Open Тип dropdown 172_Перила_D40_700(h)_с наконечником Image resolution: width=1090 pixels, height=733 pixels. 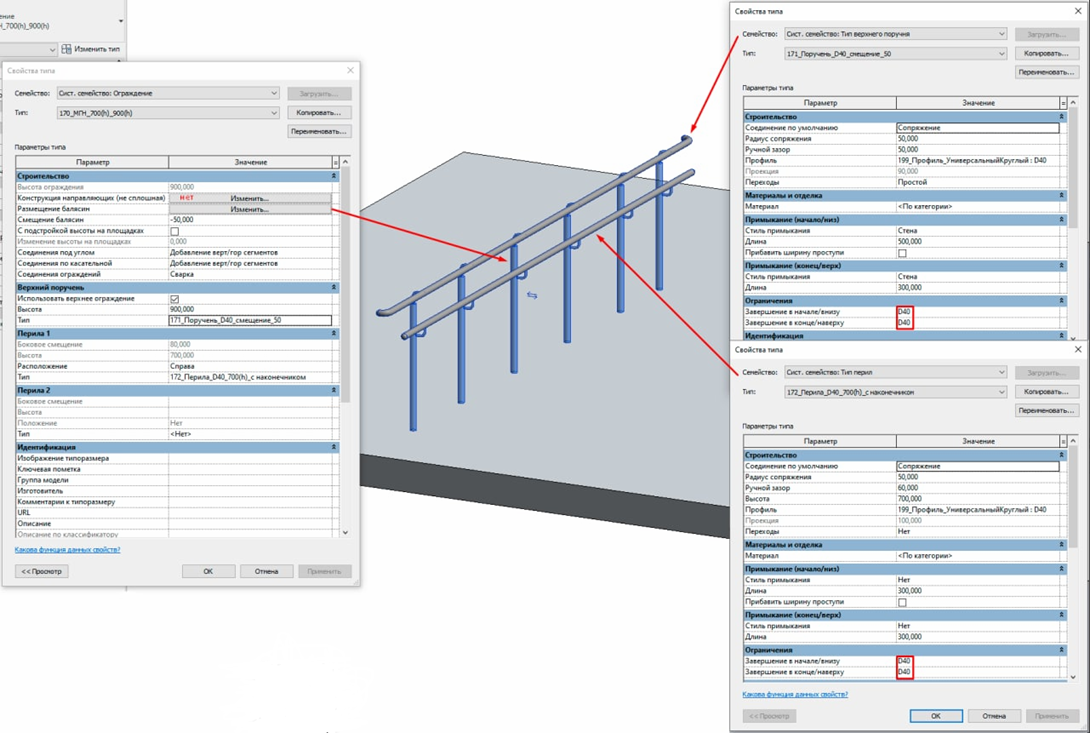tap(895, 392)
